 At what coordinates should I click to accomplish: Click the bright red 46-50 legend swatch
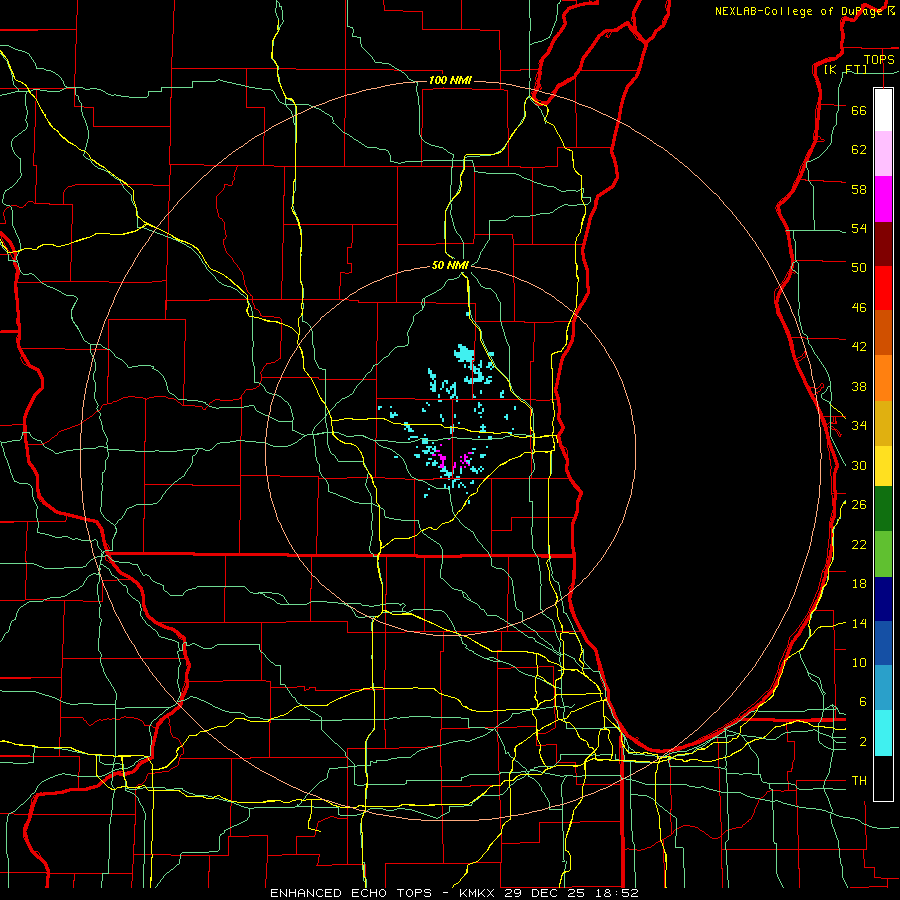[883, 288]
